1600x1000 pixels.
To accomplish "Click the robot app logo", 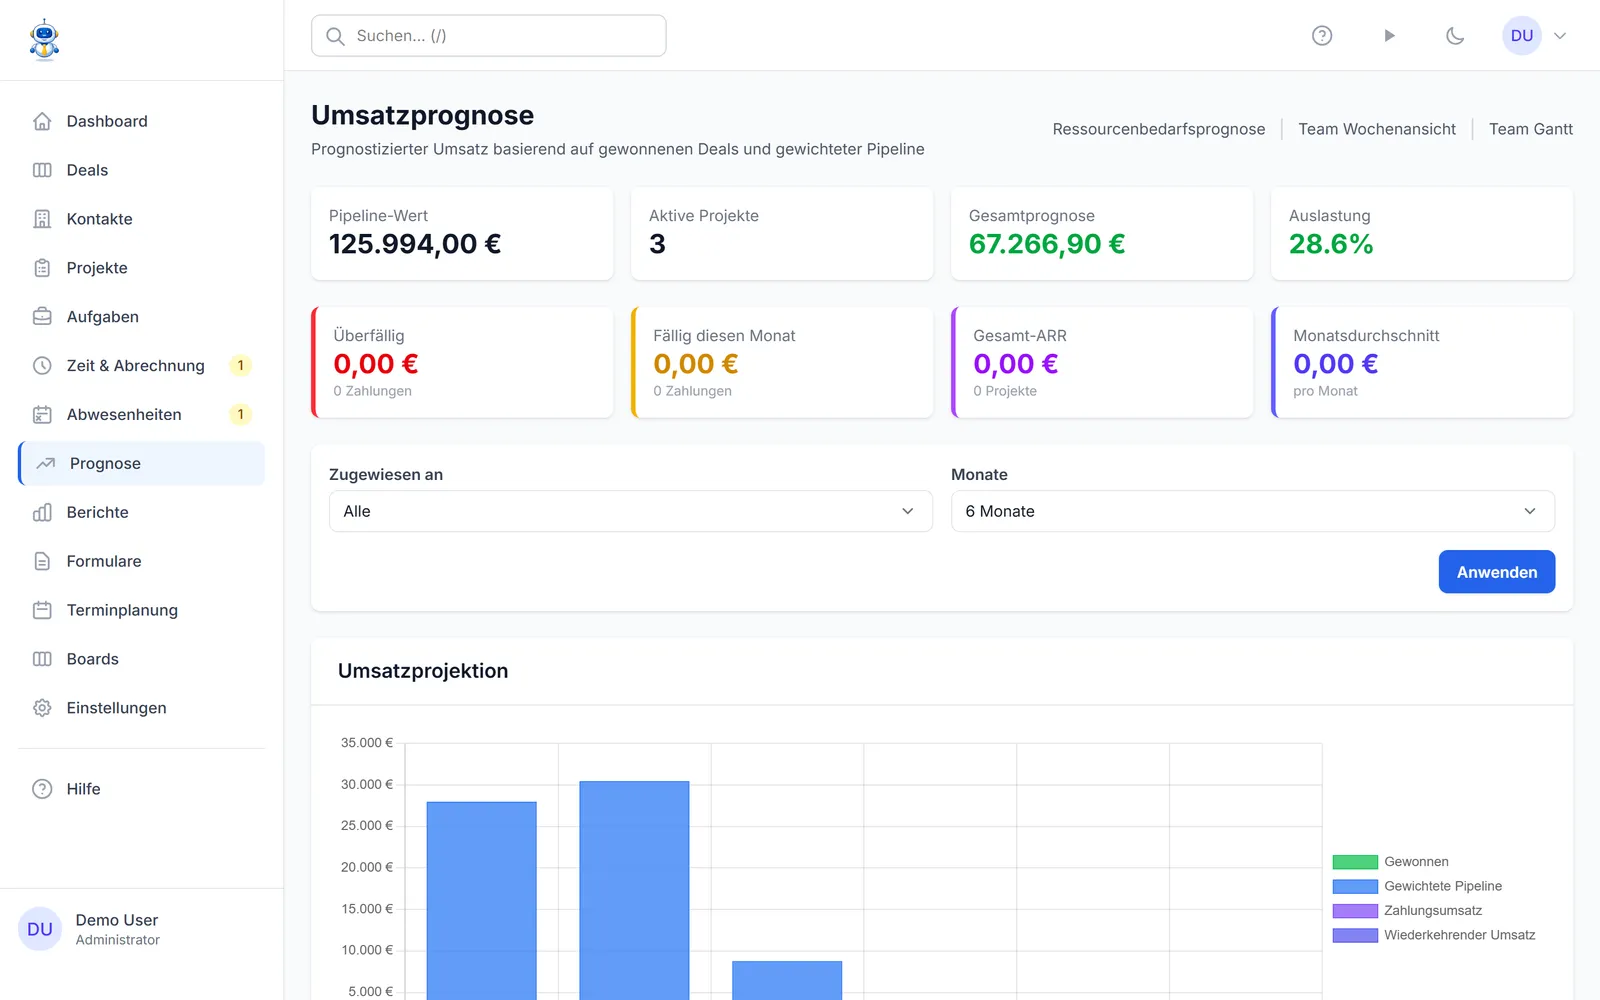I will 44,40.
